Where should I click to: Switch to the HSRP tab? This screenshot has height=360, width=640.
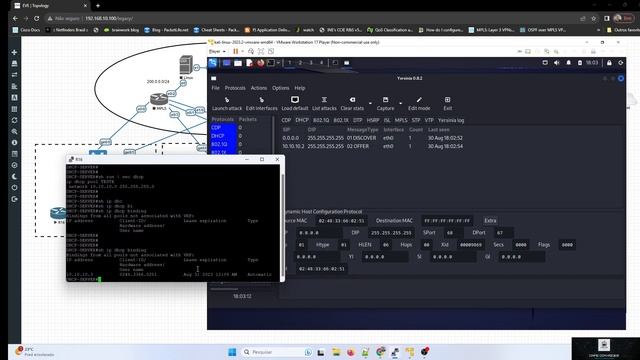373,120
